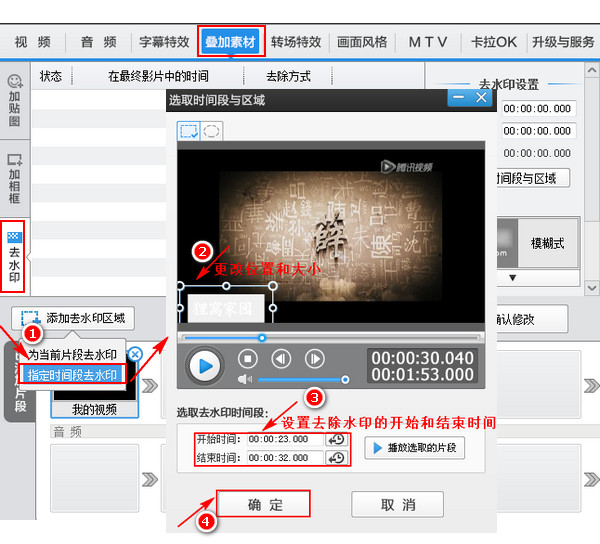Click the top-center handle of watermark box

pyautogui.click(x=226, y=286)
